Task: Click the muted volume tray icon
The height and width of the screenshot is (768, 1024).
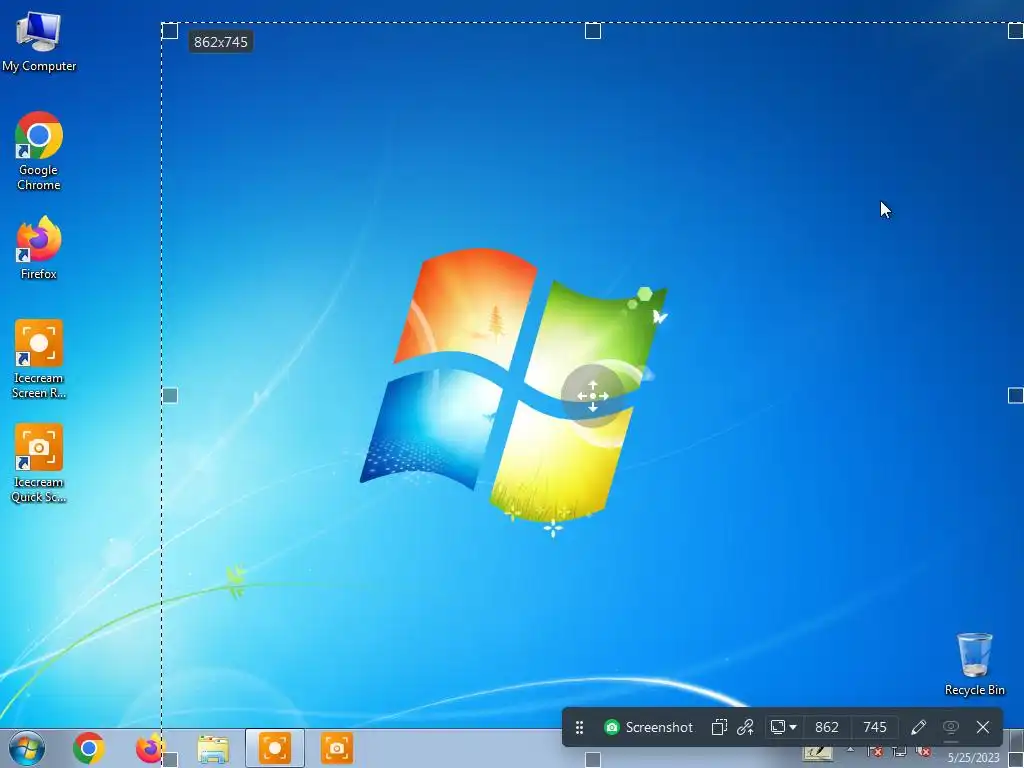Action: (923, 752)
